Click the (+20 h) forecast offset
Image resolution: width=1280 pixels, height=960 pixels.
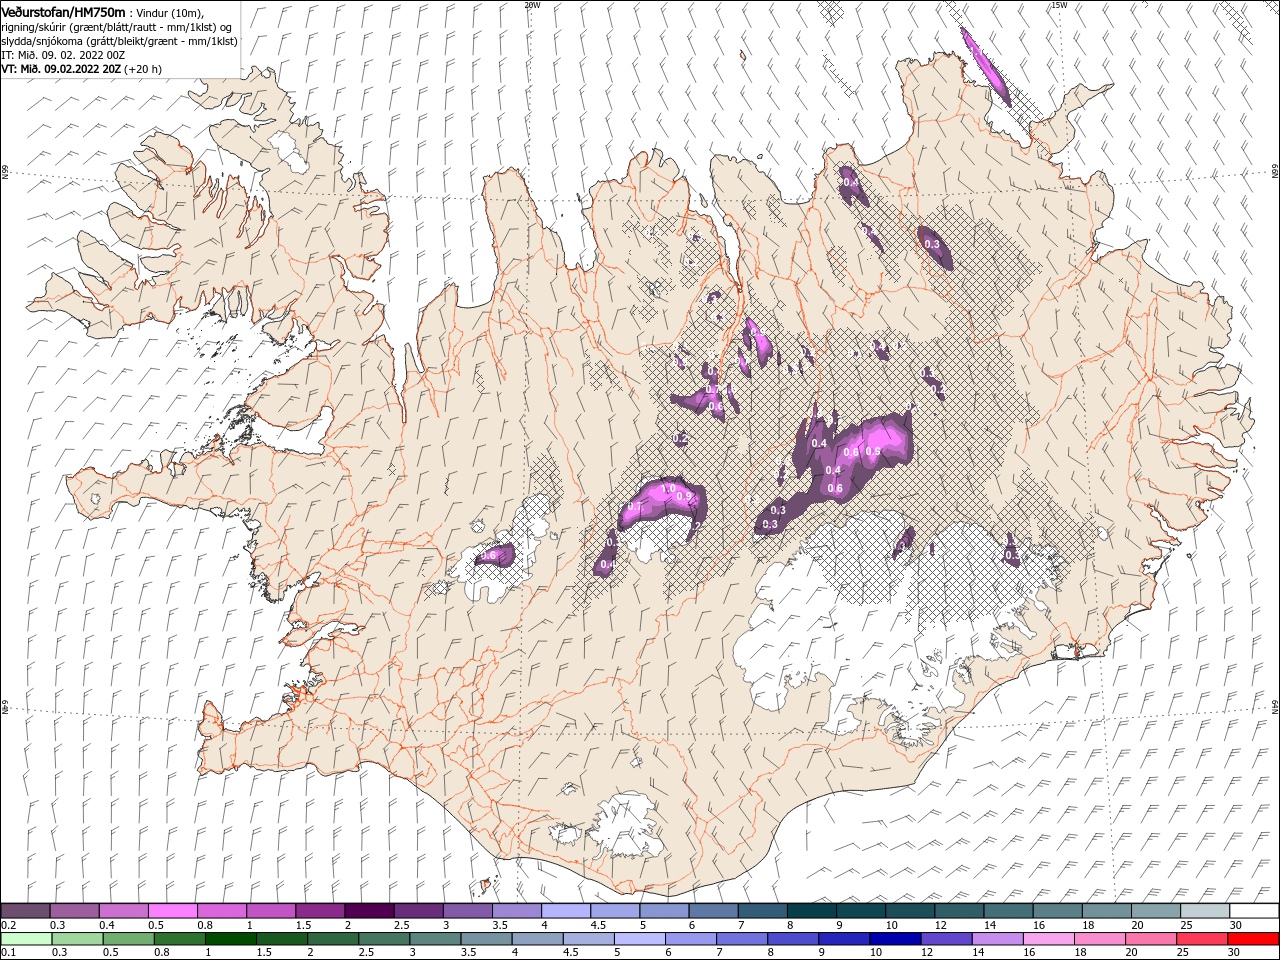(x=141, y=69)
